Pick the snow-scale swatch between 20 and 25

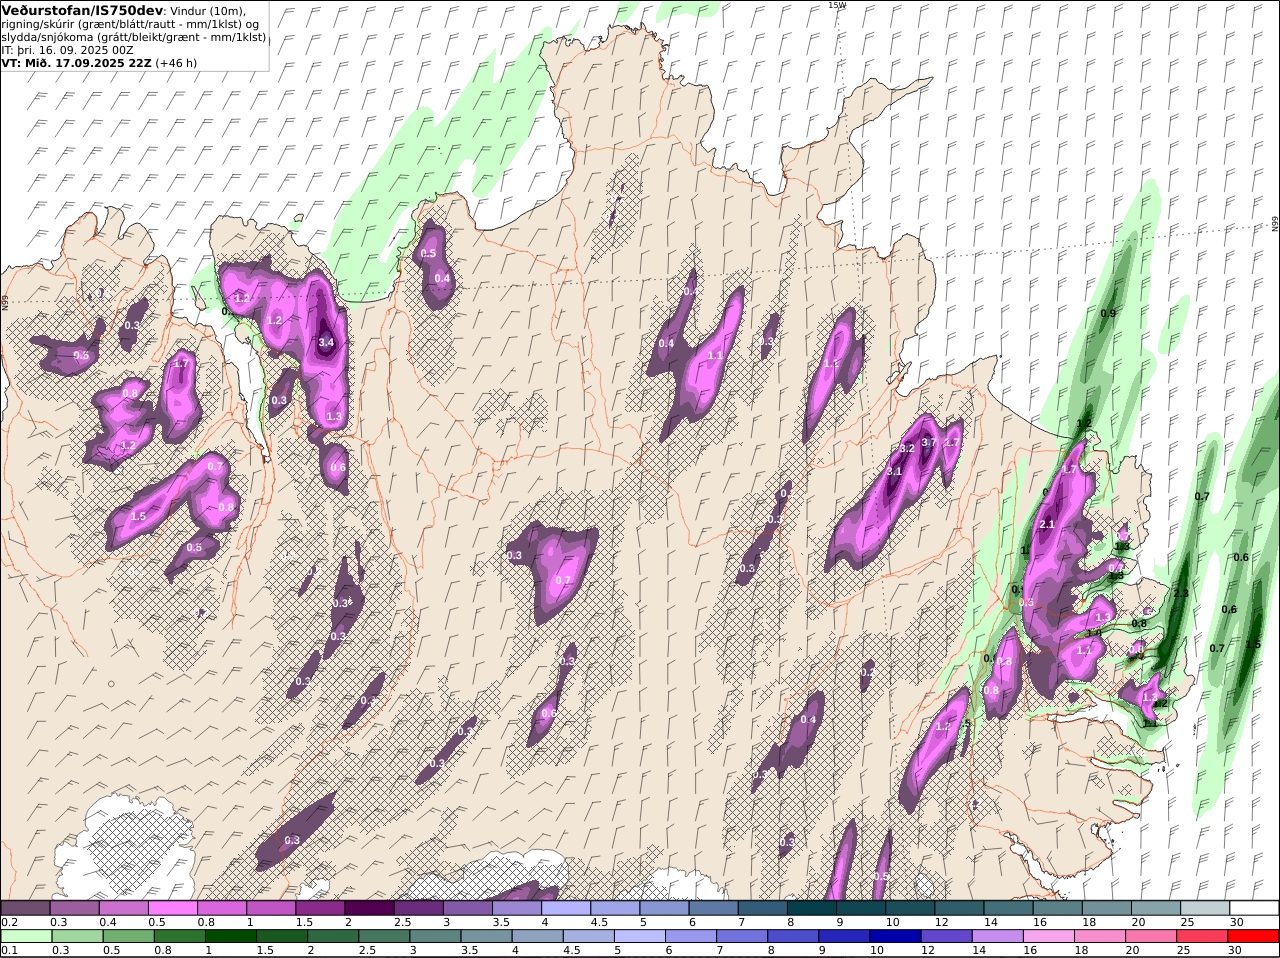point(1157,908)
